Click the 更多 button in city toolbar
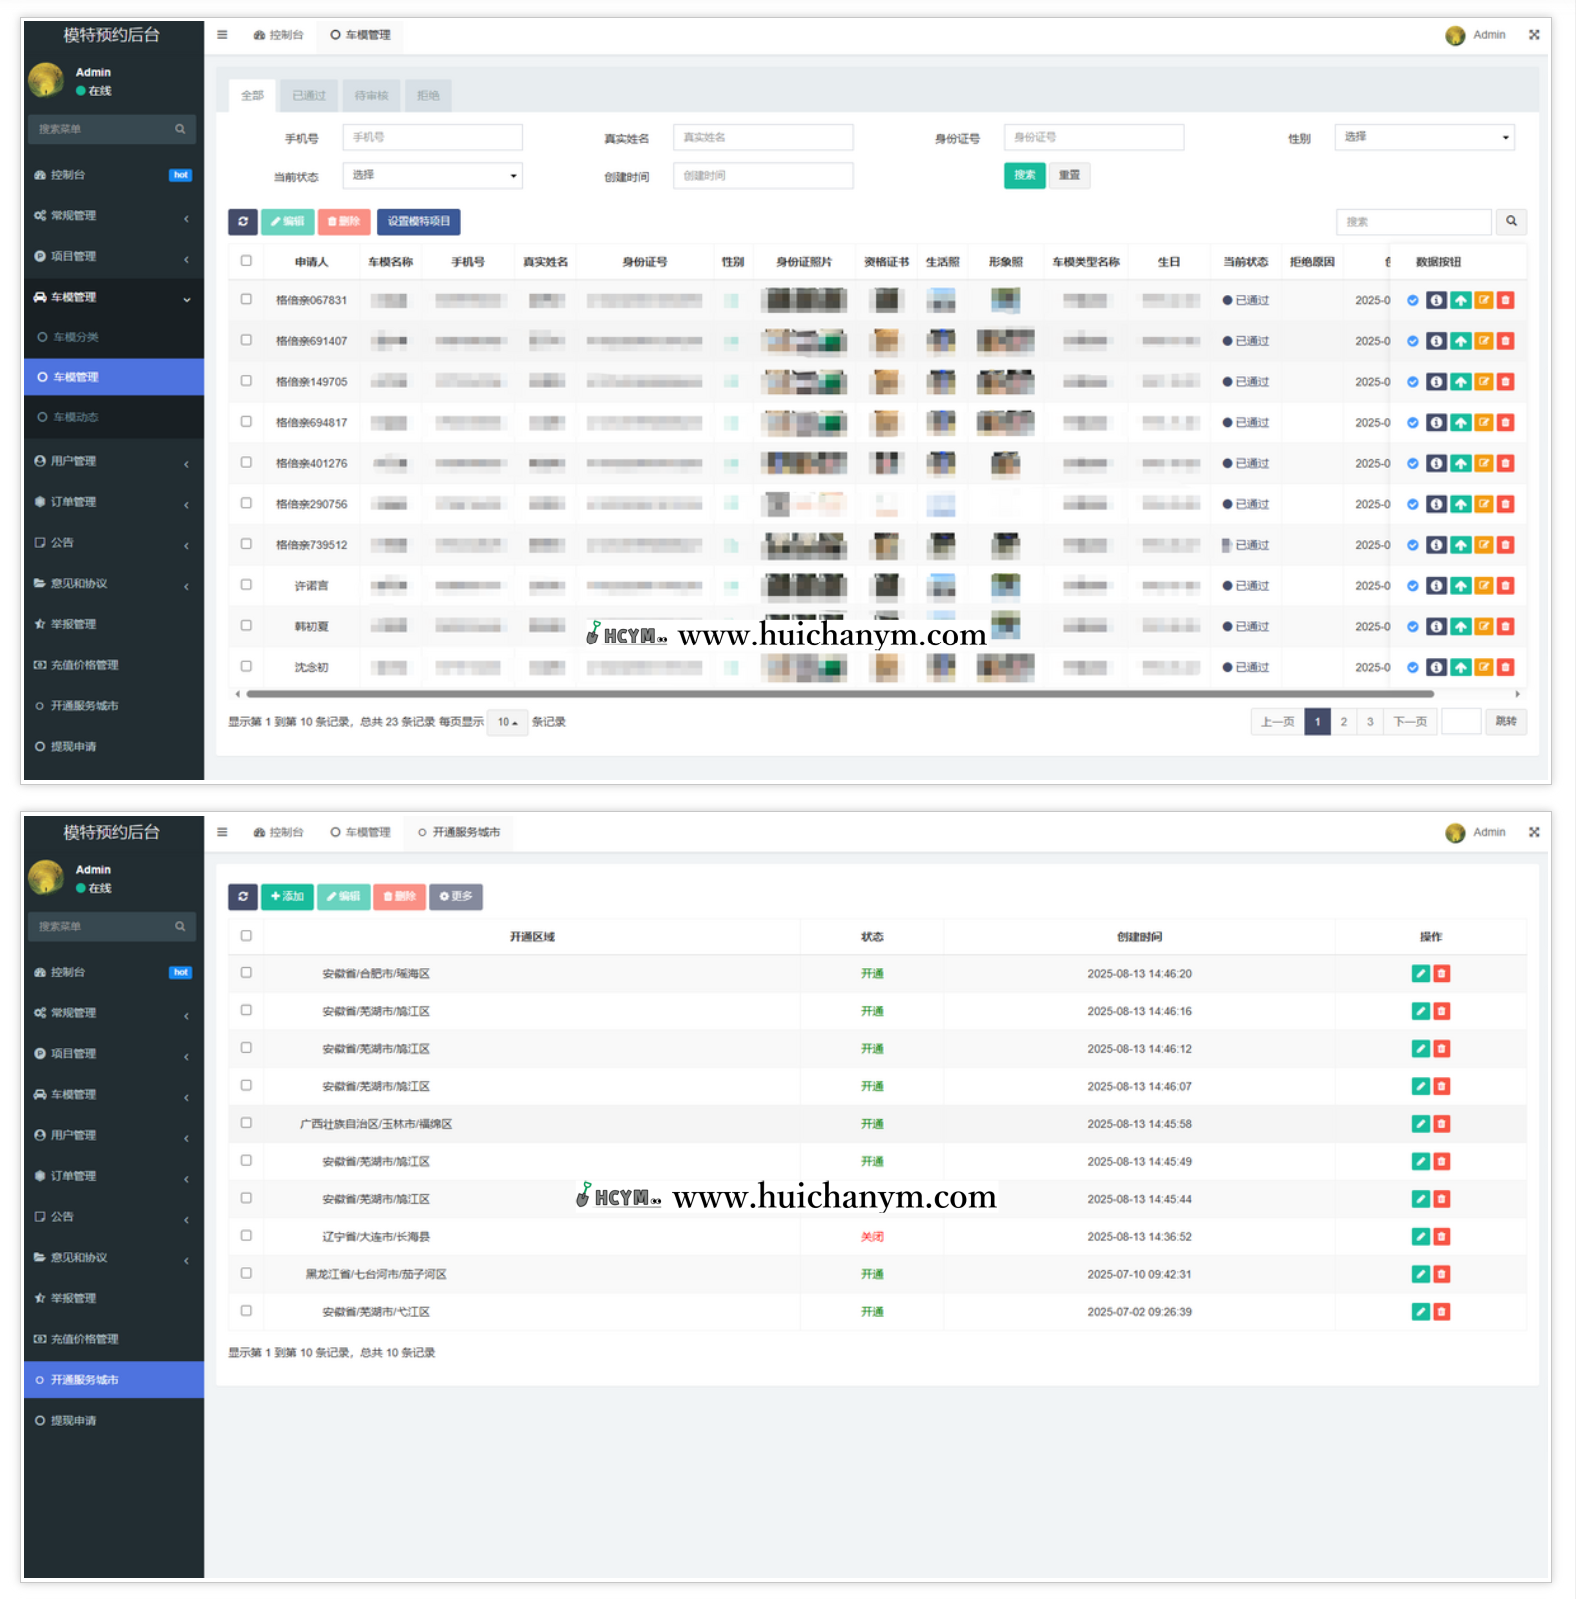 pyautogui.click(x=456, y=897)
